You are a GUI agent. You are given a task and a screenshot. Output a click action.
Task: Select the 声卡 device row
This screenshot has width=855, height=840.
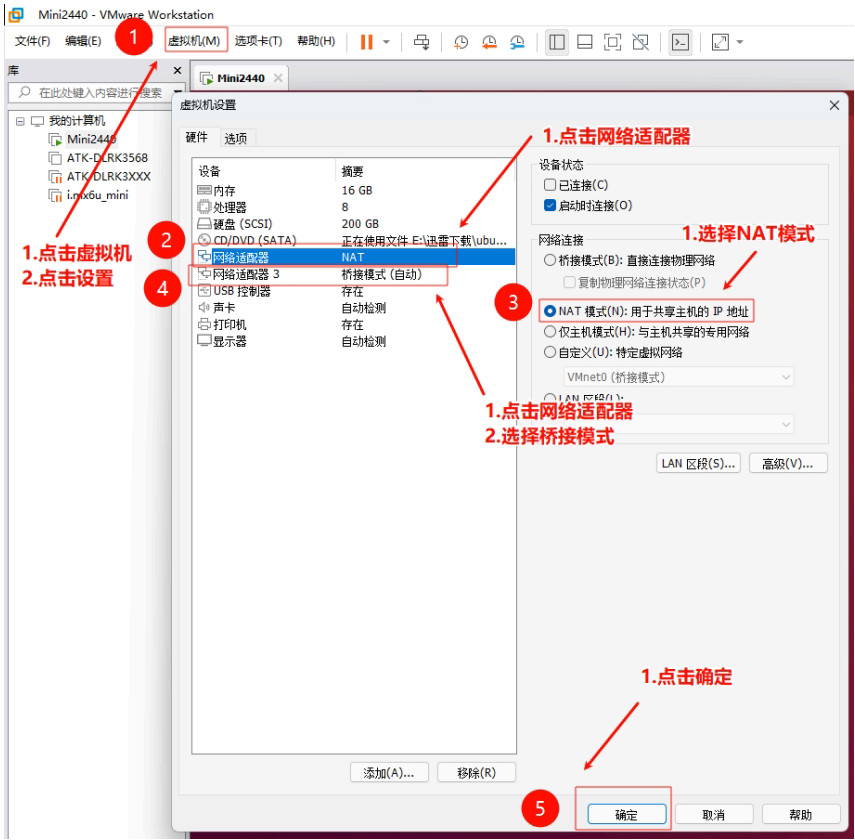pos(353,308)
